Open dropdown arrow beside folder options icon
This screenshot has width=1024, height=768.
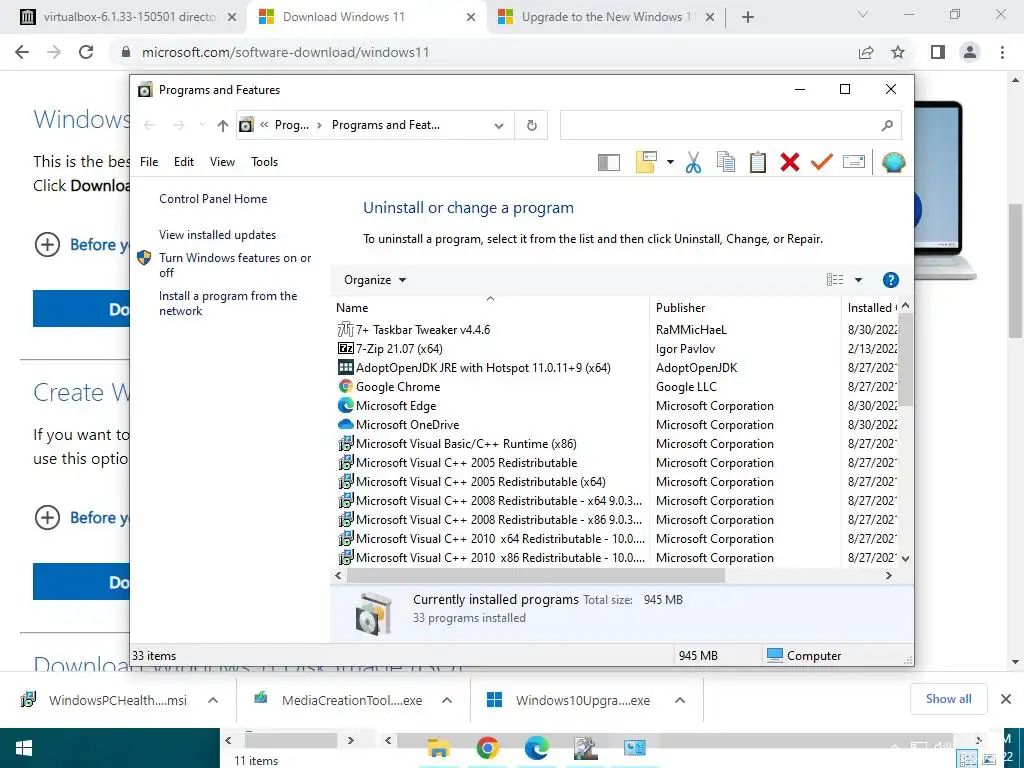tap(670, 162)
